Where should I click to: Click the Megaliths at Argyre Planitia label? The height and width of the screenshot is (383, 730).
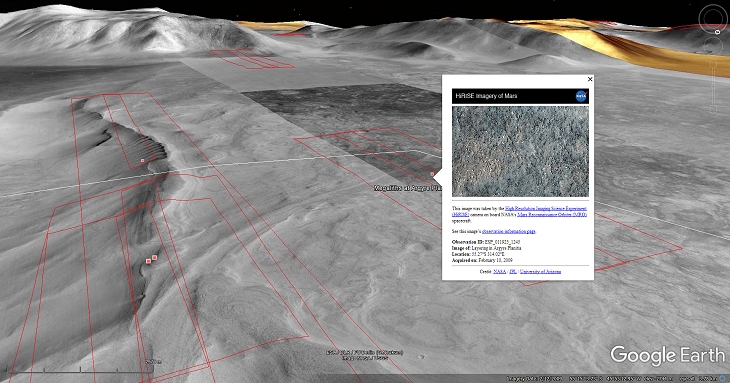408,188
